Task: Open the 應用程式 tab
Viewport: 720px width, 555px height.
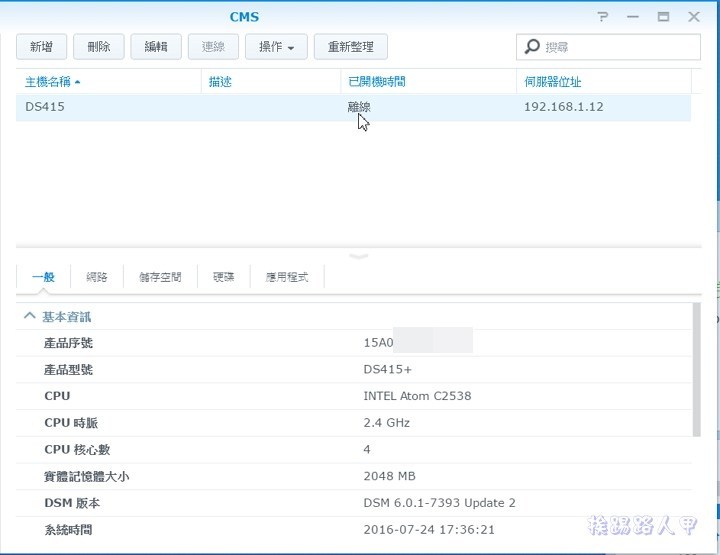Action: (x=287, y=277)
